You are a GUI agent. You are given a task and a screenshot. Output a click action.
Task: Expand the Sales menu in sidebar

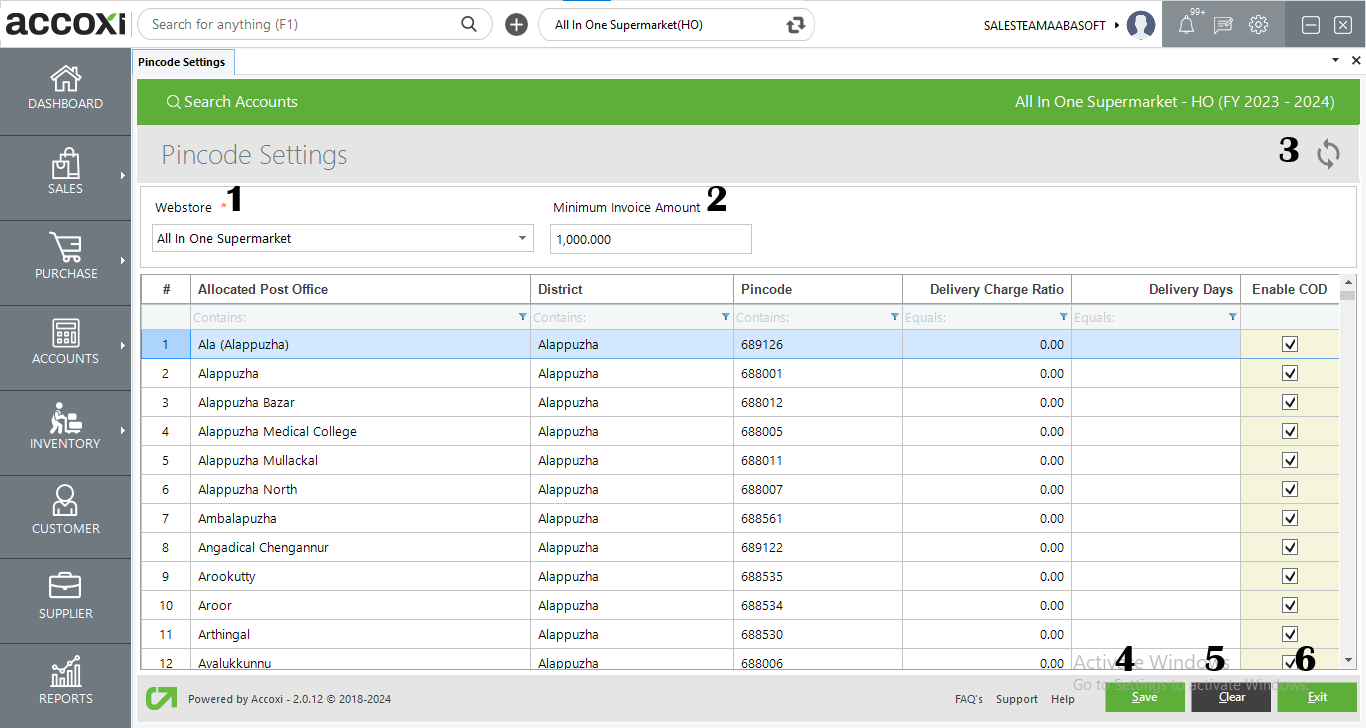point(65,173)
